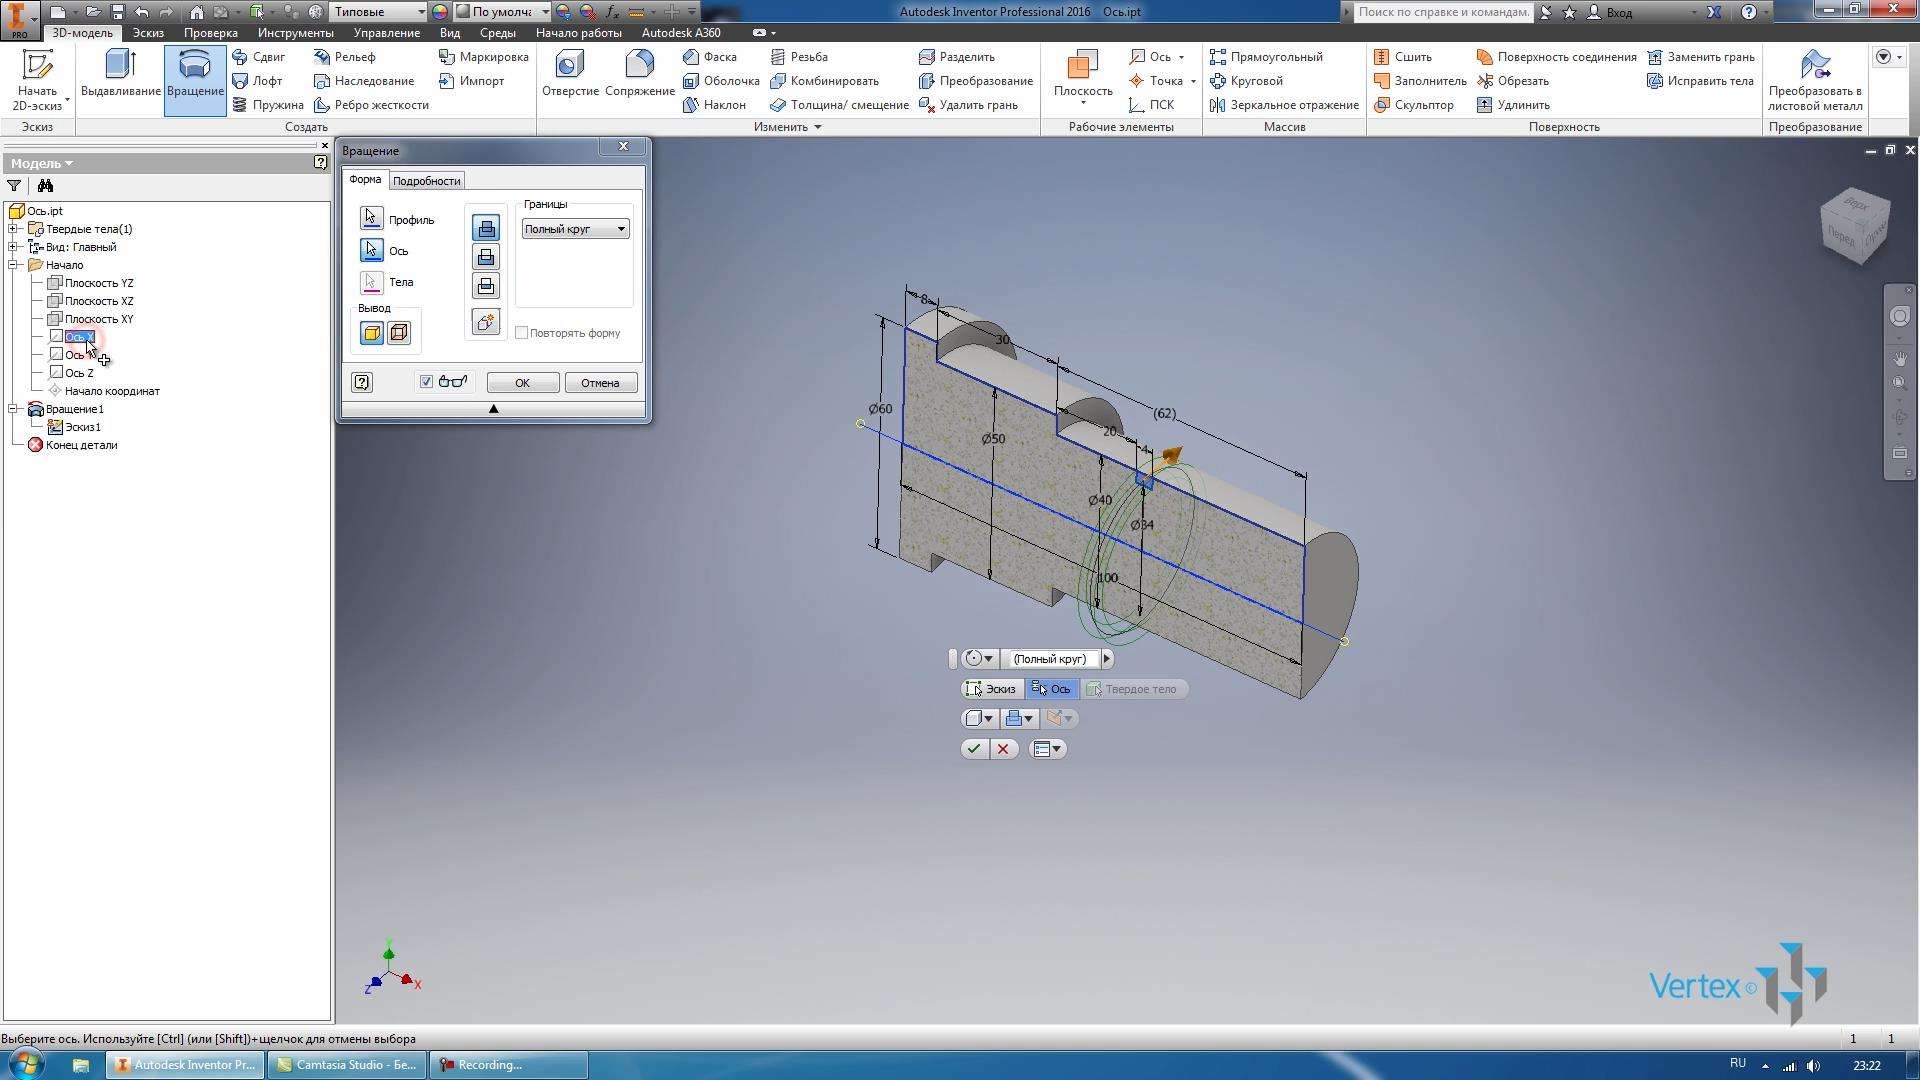The width and height of the screenshot is (1920, 1080).
Task: Expand the Твердые тела(1) tree node
Action: [x=11, y=228]
